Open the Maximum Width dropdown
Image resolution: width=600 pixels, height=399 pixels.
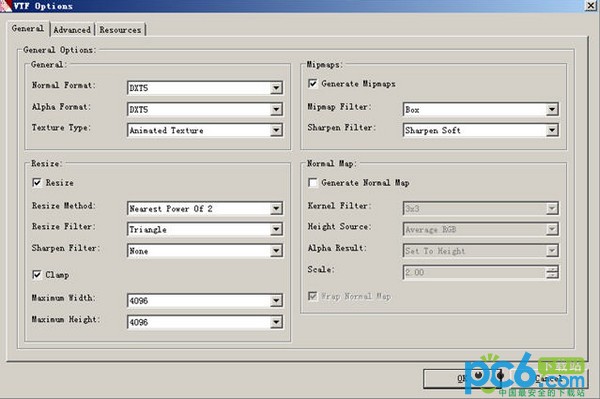(205, 301)
